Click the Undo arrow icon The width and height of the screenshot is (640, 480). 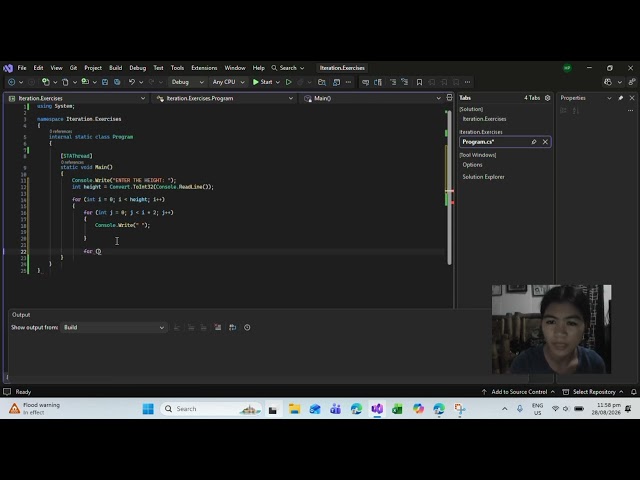click(x=132, y=82)
